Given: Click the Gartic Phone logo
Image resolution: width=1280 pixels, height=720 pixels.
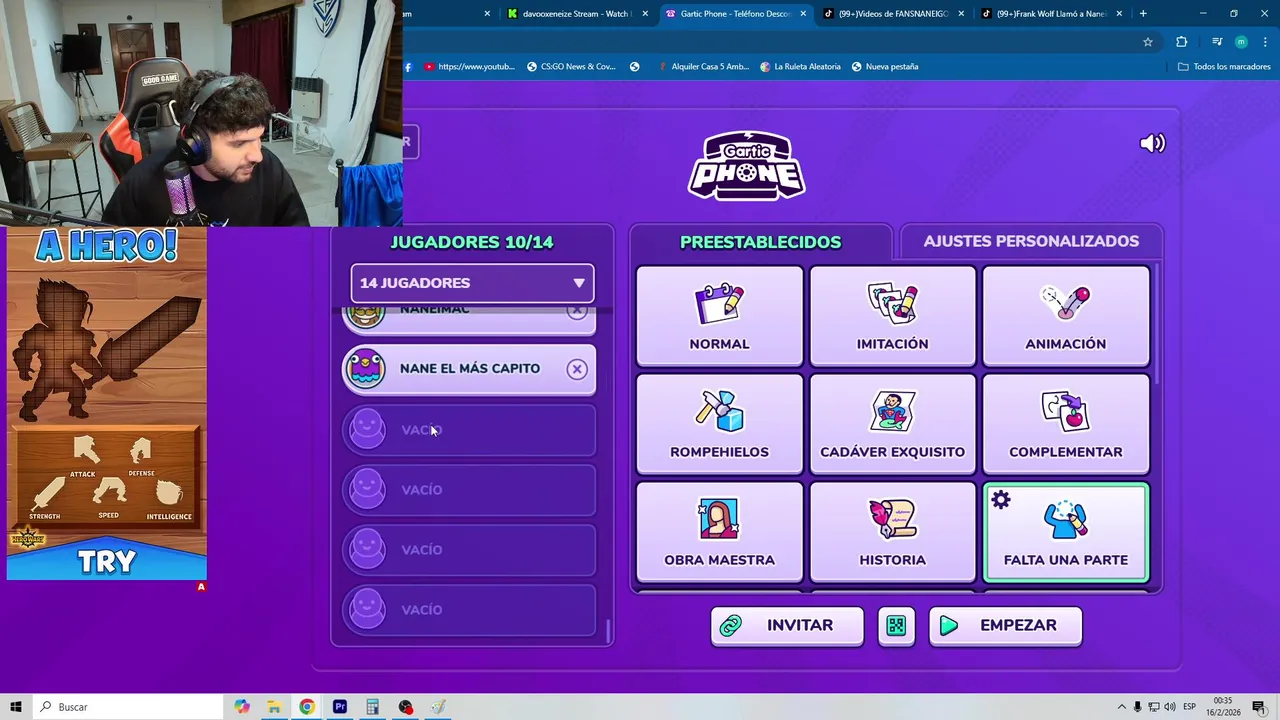Looking at the screenshot, I should click(x=746, y=165).
